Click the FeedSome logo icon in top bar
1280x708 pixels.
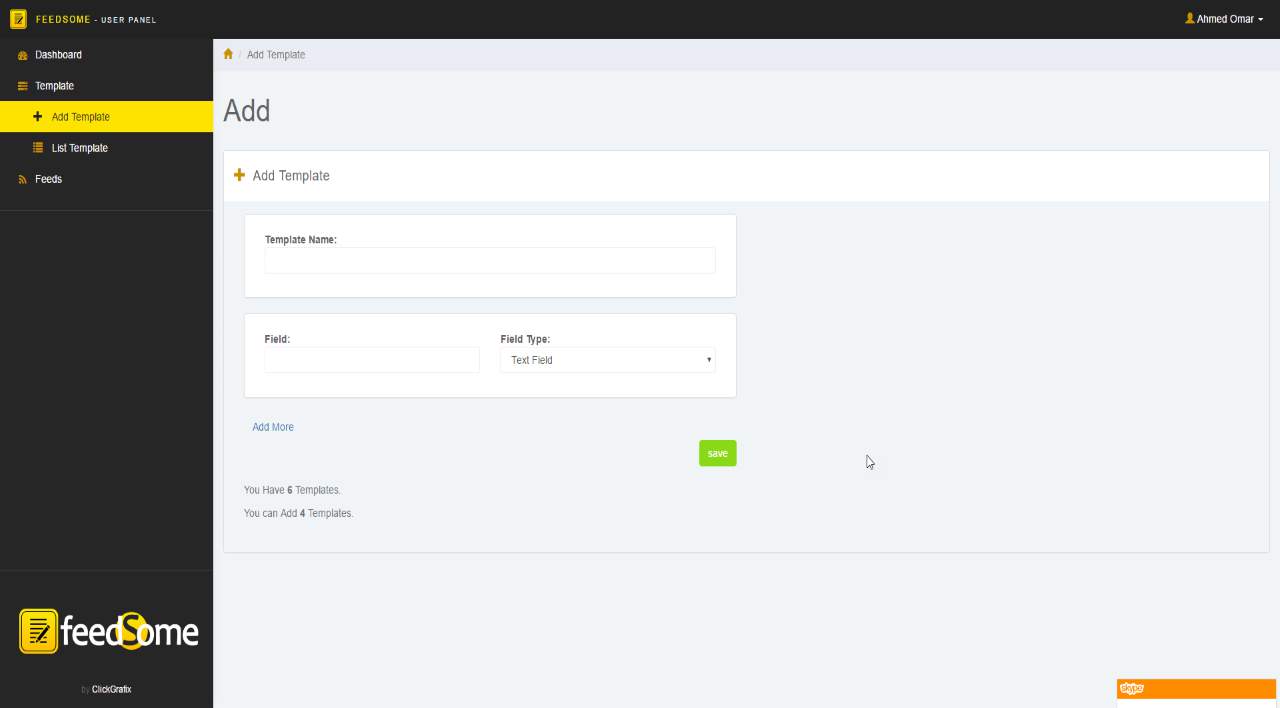(18, 19)
